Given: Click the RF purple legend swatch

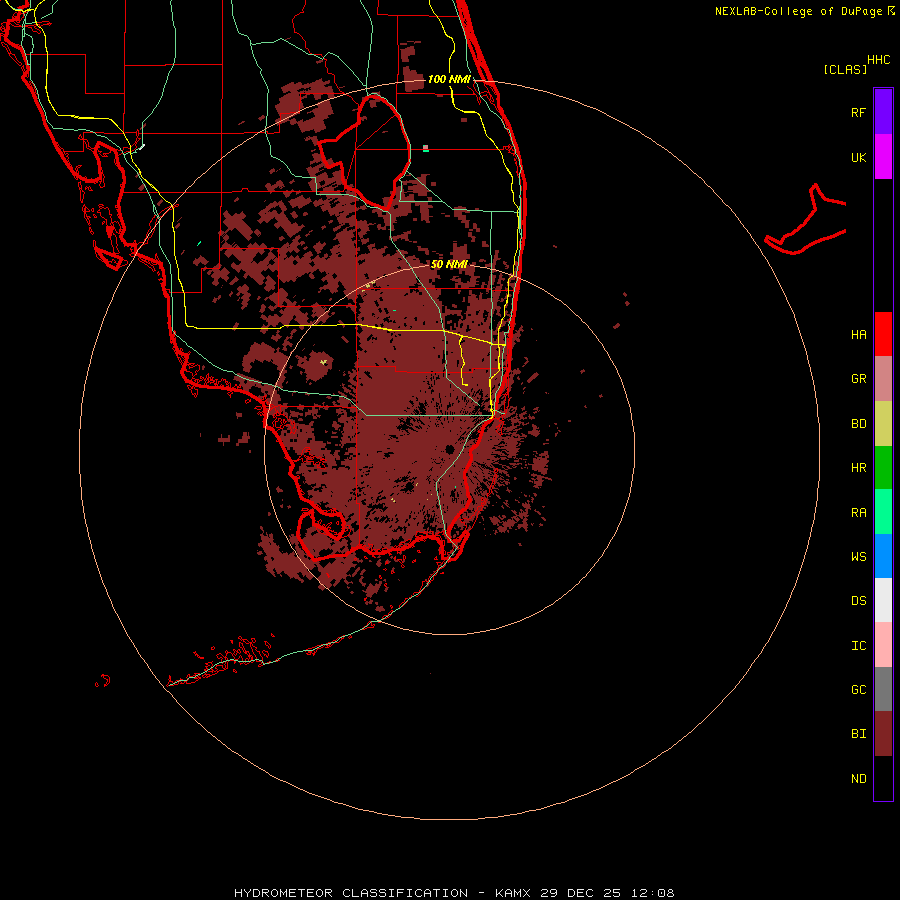Looking at the screenshot, I should pos(883,112).
